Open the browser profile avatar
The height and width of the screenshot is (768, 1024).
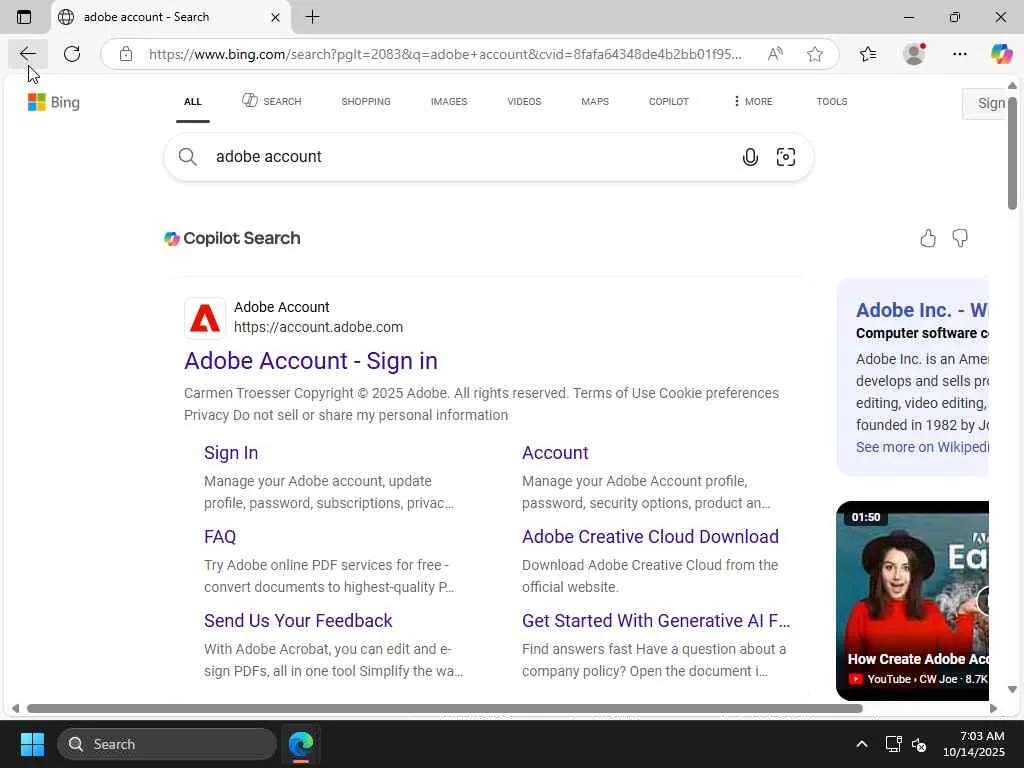click(x=914, y=54)
